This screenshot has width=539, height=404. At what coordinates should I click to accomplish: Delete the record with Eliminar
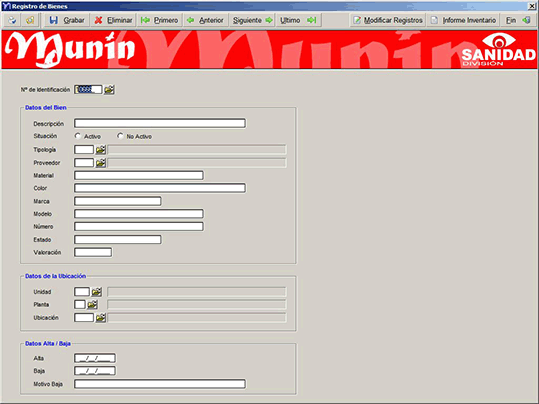pyautogui.click(x=113, y=20)
